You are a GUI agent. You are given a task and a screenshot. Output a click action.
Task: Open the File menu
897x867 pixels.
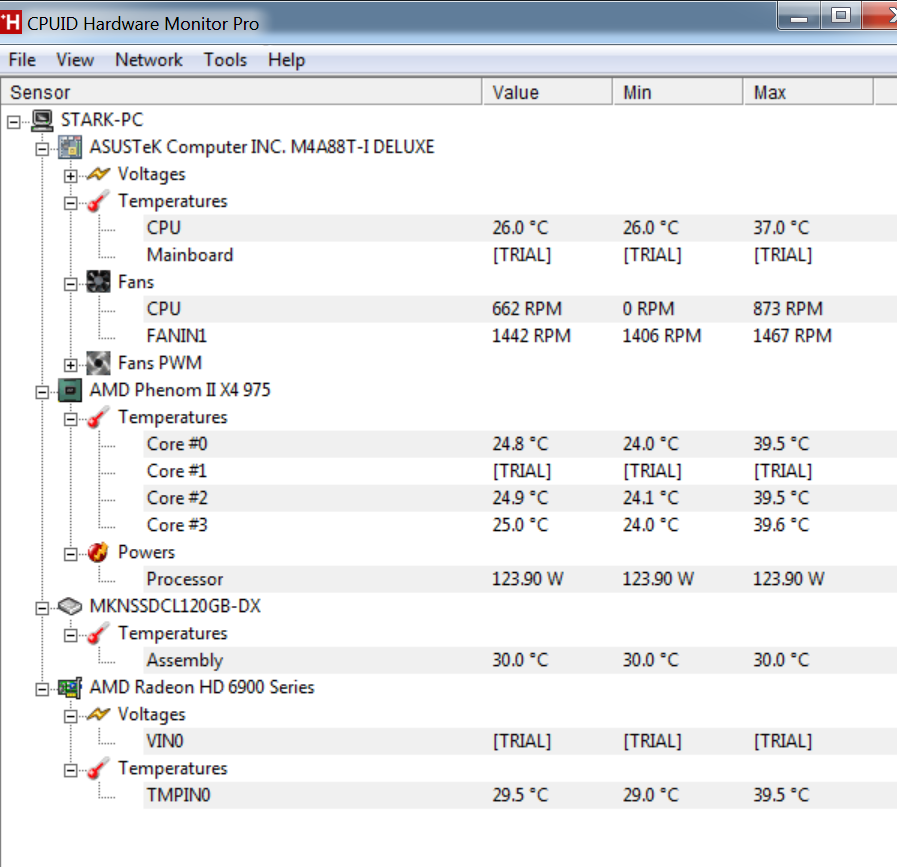pos(22,60)
